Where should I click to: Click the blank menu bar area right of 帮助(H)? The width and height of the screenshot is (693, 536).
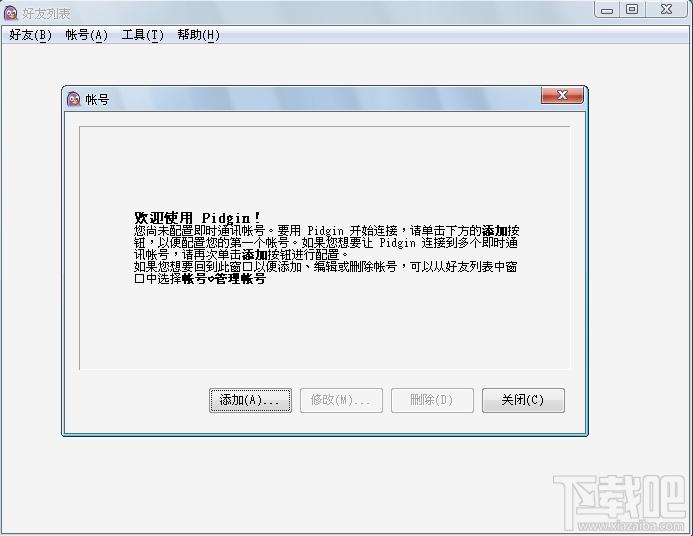[450, 35]
